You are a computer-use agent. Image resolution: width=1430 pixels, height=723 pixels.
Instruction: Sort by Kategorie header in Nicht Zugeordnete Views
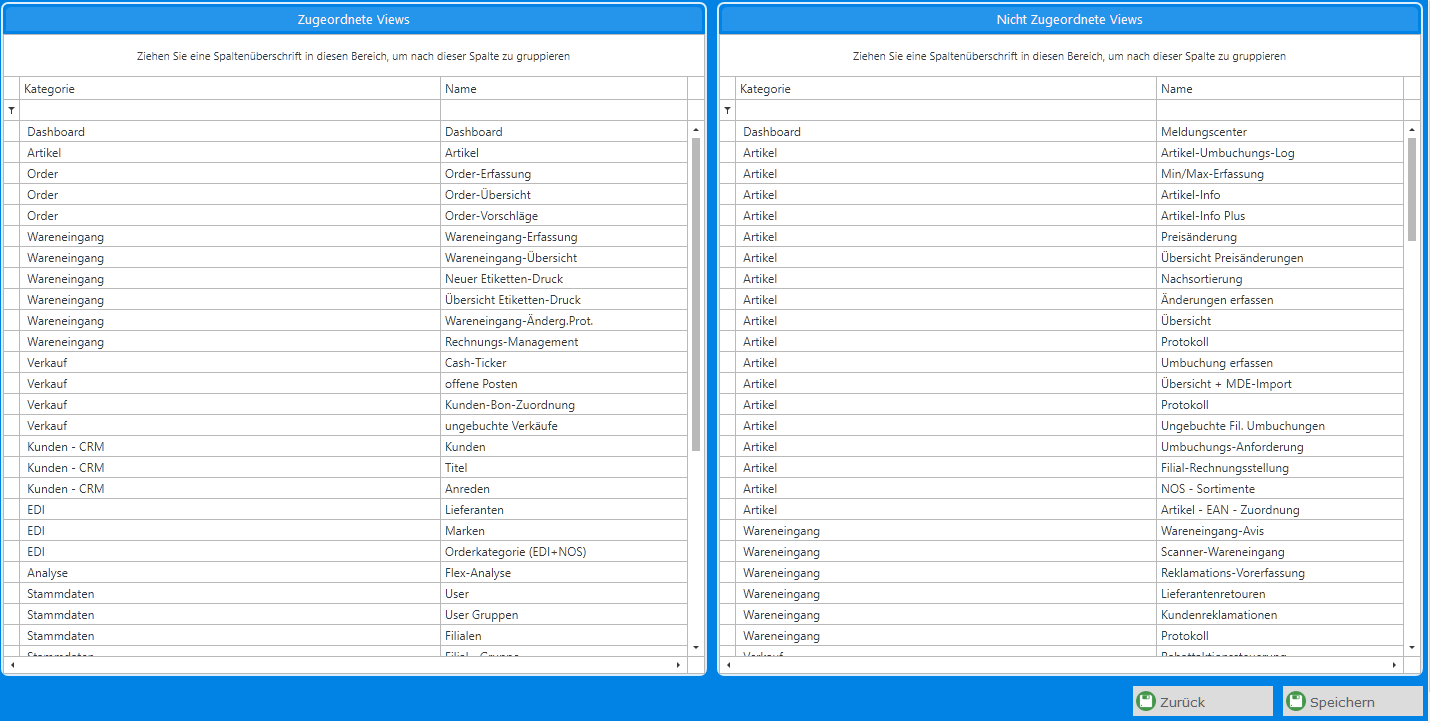(946, 89)
